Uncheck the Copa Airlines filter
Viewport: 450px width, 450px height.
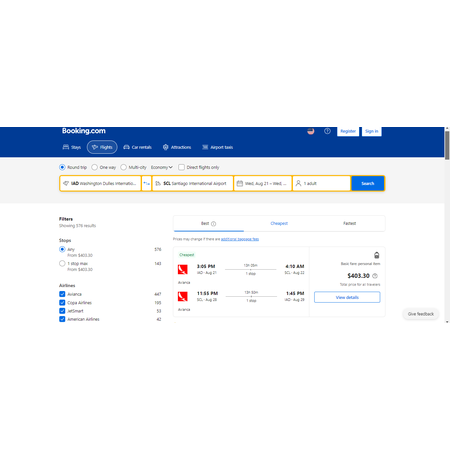62,302
